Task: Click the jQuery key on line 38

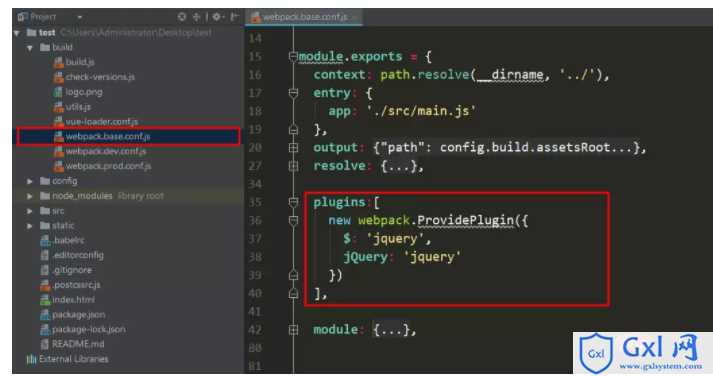Action: tap(366, 257)
